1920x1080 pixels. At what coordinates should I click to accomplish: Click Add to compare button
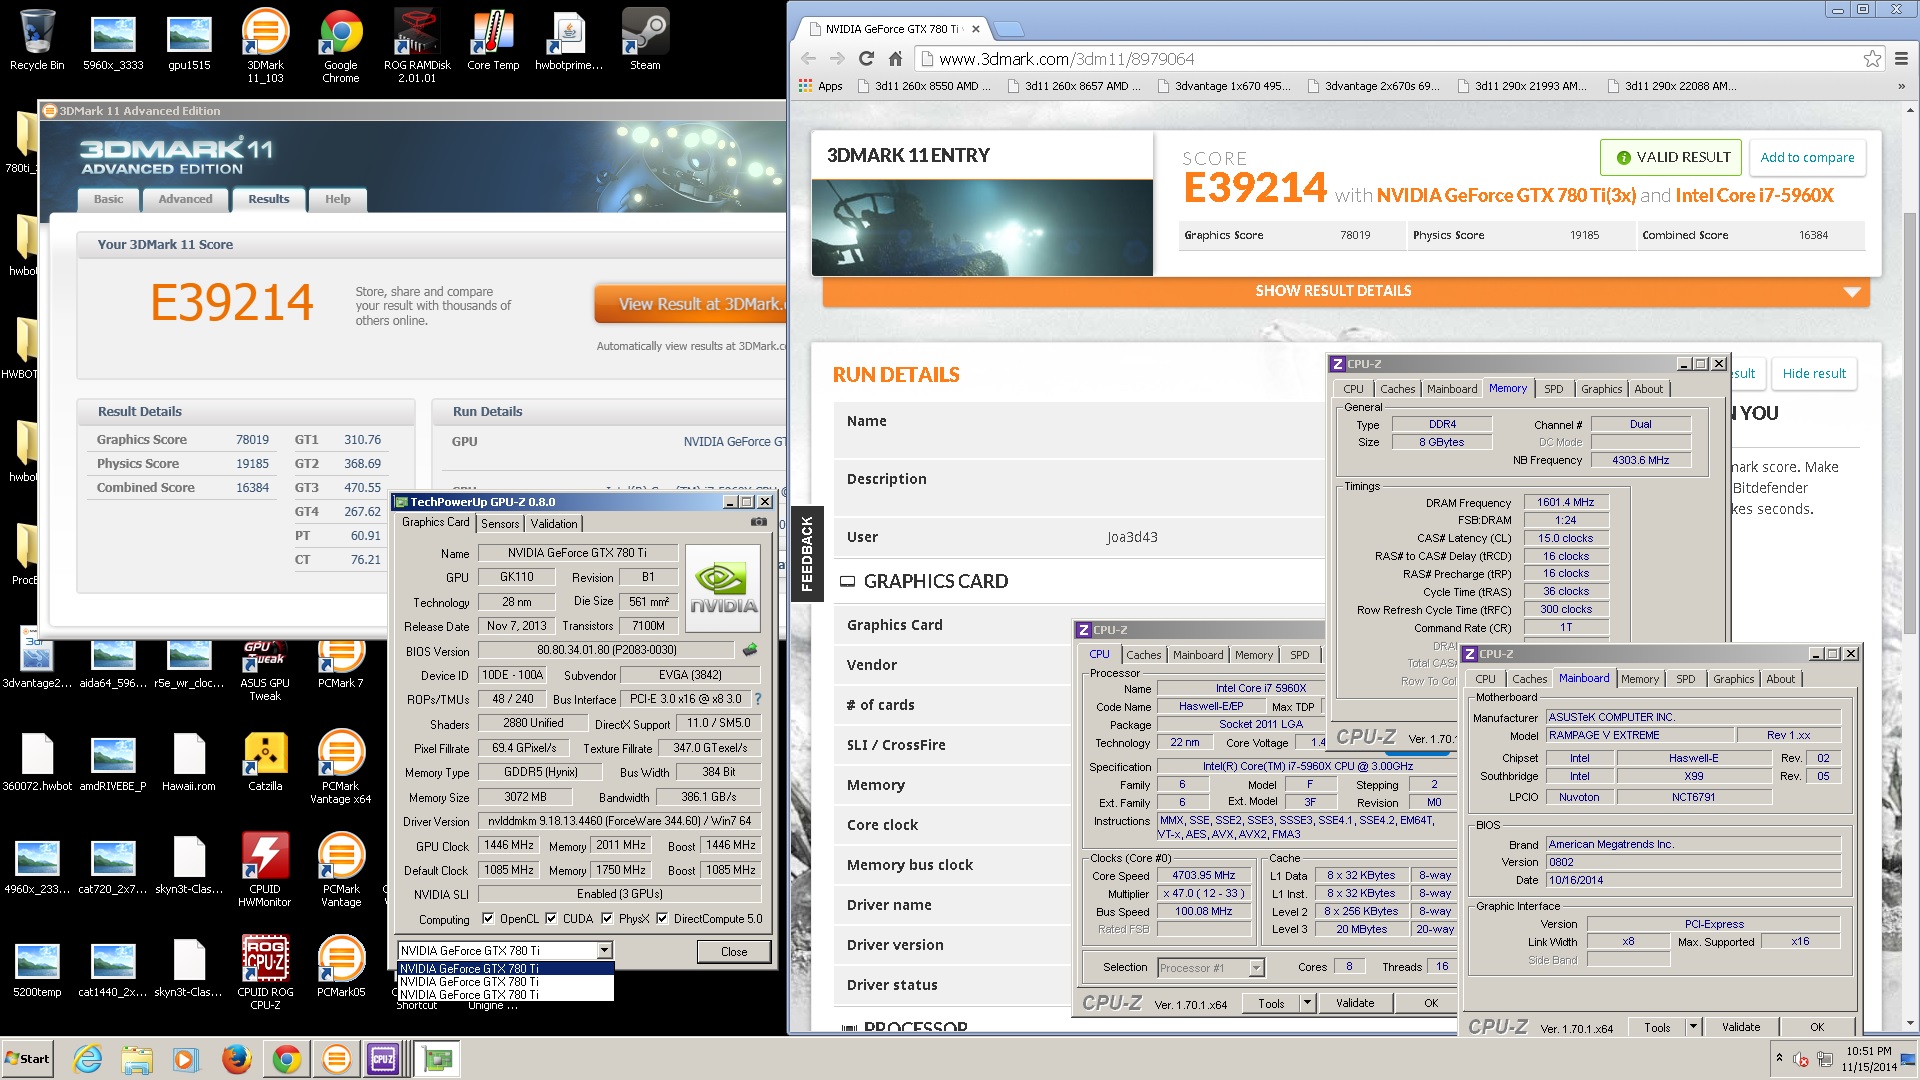[1807, 158]
